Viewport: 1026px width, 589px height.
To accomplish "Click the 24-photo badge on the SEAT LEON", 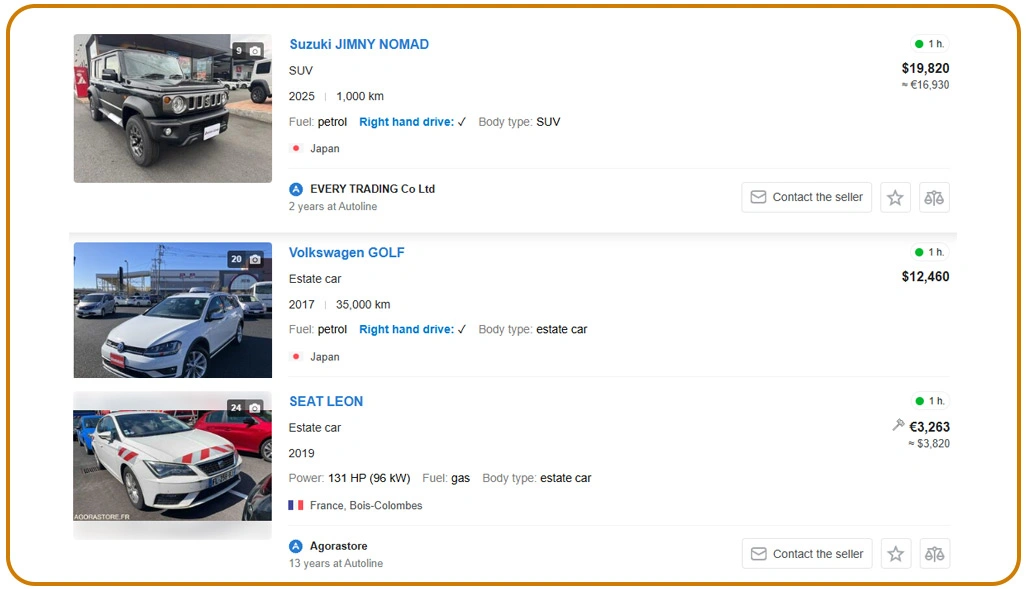I will pyautogui.click(x=244, y=407).
